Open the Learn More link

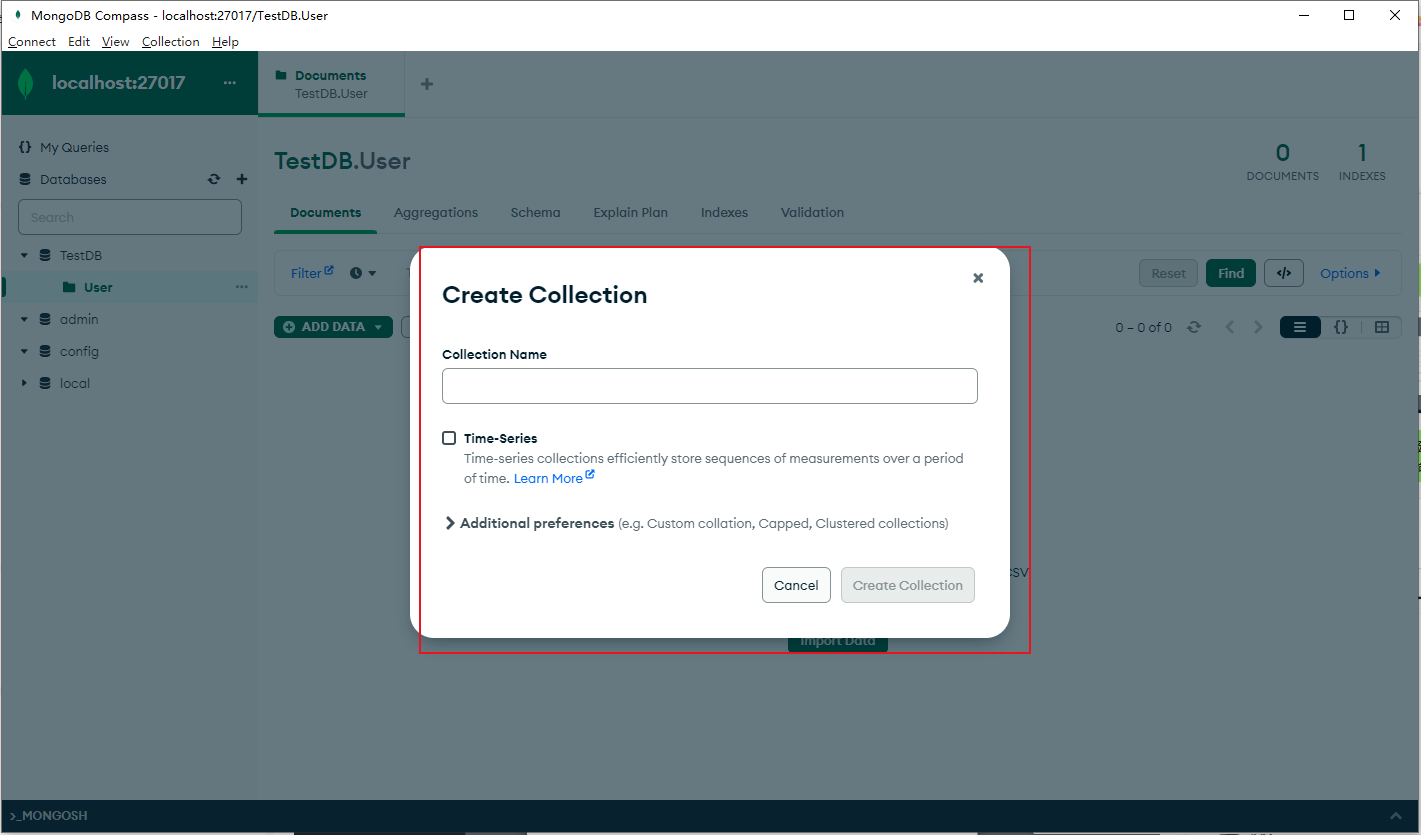(x=554, y=479)
